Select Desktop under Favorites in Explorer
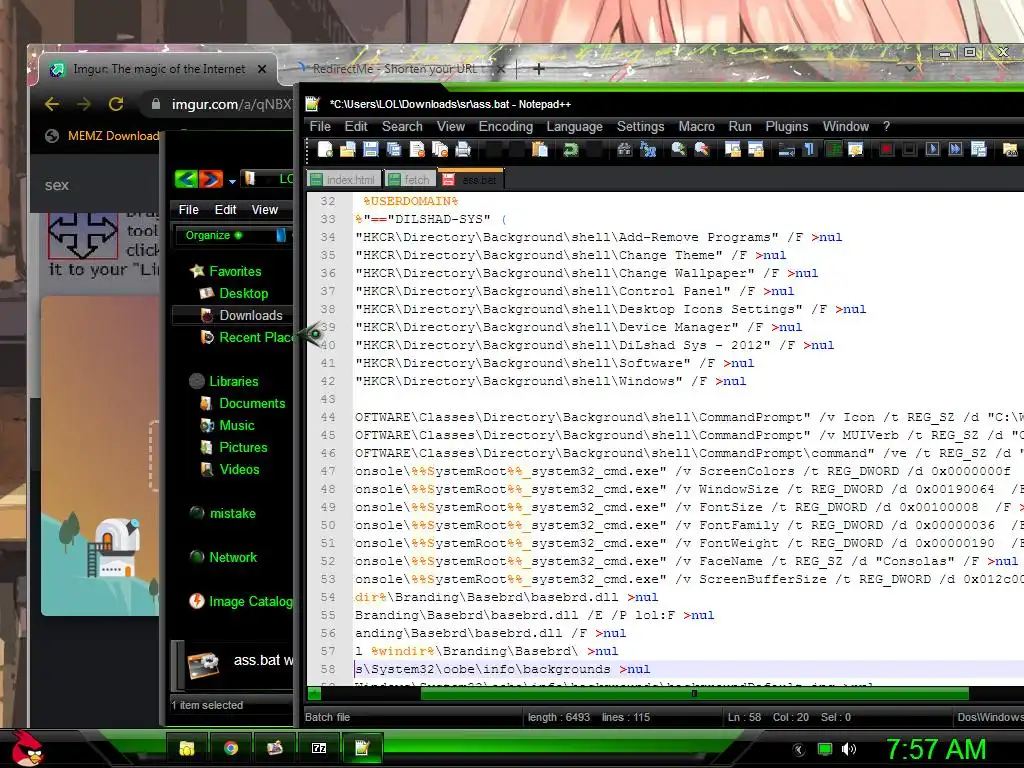Viewport: 1024px width, 768px height. tap(244, 293)
